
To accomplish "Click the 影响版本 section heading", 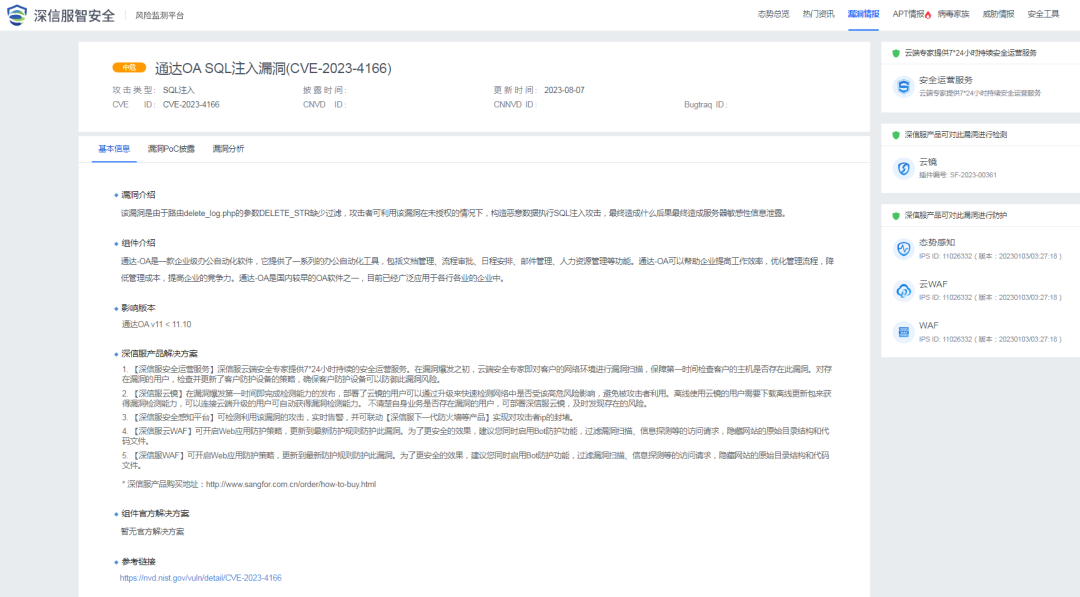I will coord(138,308).
